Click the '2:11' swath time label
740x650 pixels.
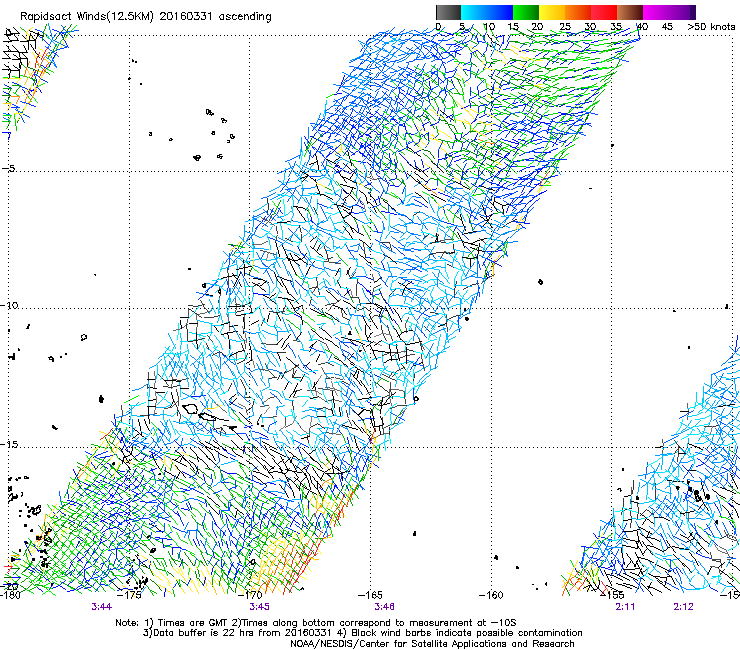click(x=625, y=607)
